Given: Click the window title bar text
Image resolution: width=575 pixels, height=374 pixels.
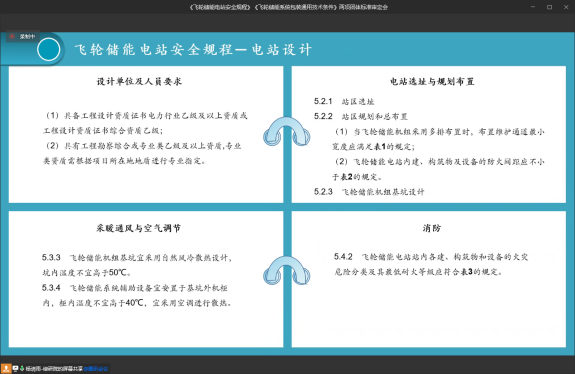Looking at the screenshot, I should click(289, 7).
